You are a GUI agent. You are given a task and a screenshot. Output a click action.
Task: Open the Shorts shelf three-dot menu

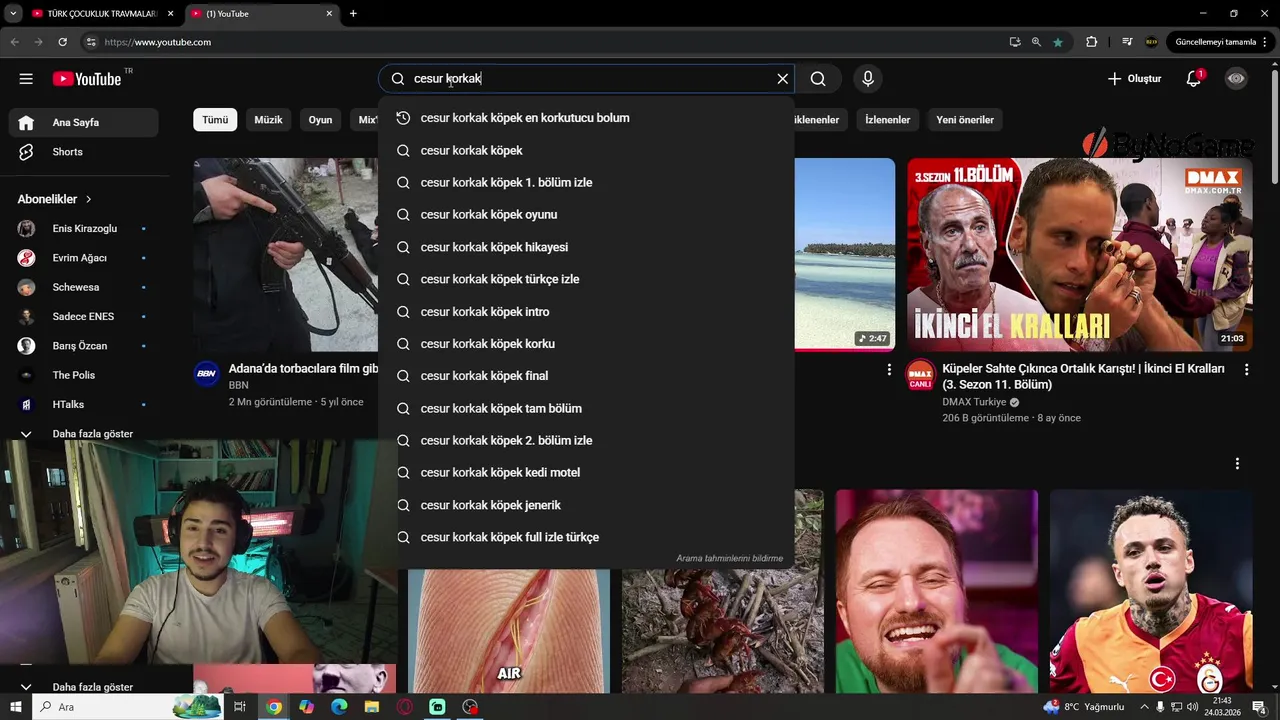(x=1237, y=464)
